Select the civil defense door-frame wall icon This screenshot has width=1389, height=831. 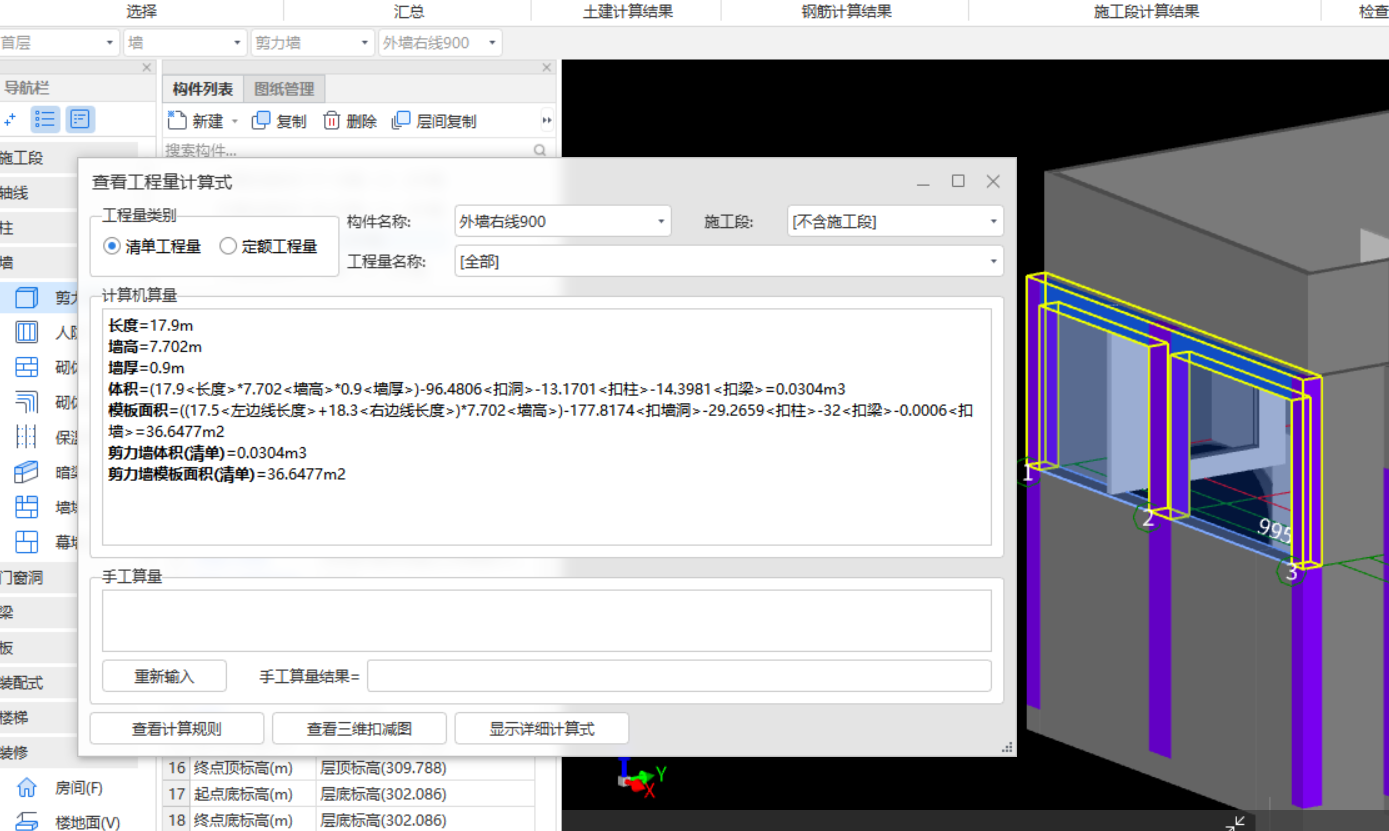27,332
